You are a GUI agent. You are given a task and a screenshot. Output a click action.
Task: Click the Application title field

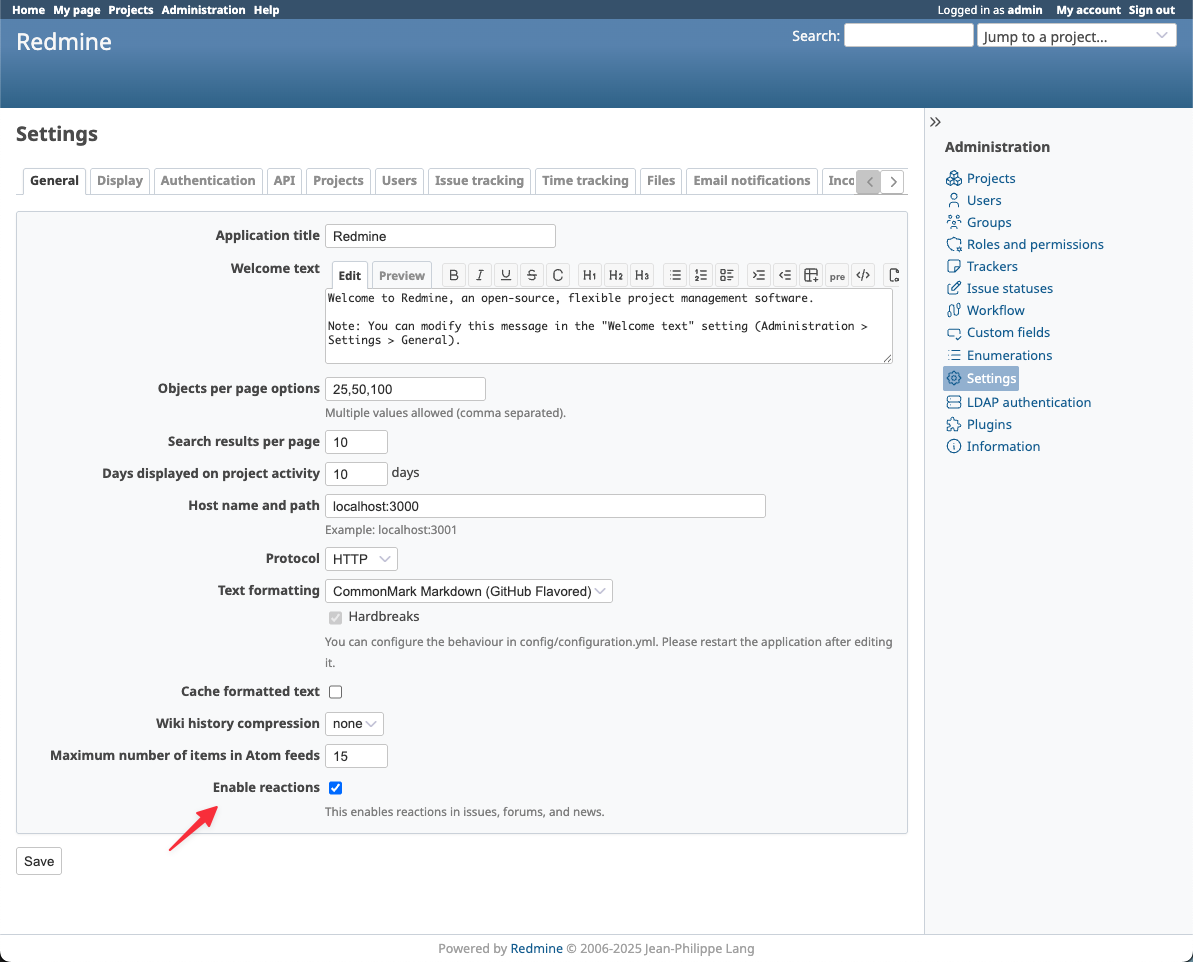(x=441, y=236)
